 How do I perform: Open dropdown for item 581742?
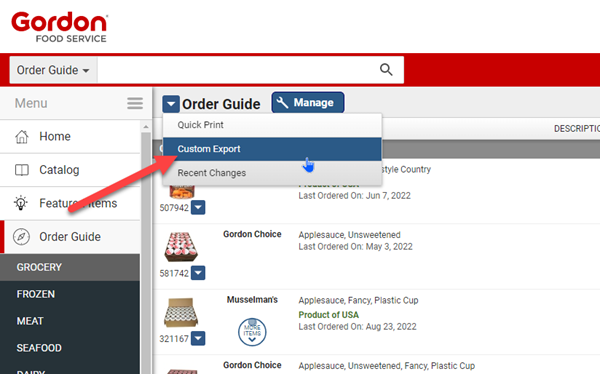point(198,273)
